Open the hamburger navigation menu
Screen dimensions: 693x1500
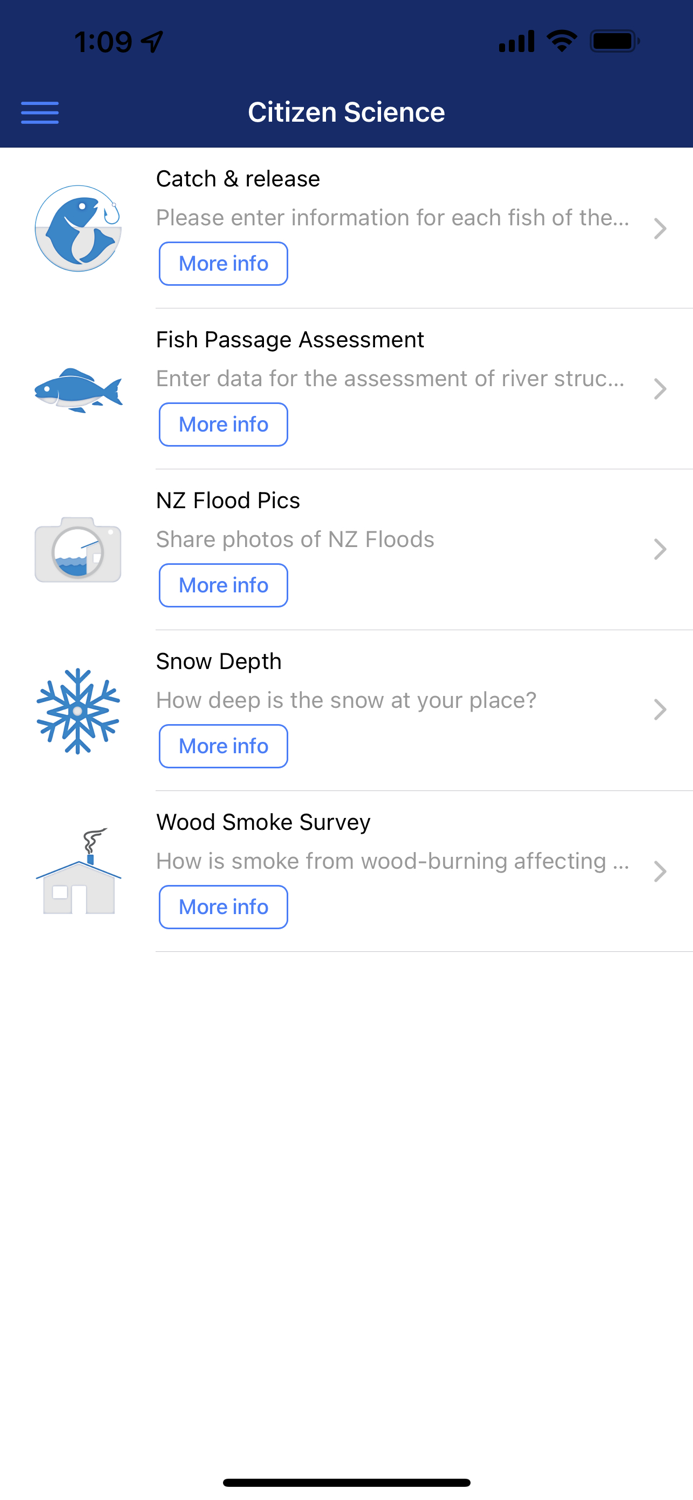40,112
